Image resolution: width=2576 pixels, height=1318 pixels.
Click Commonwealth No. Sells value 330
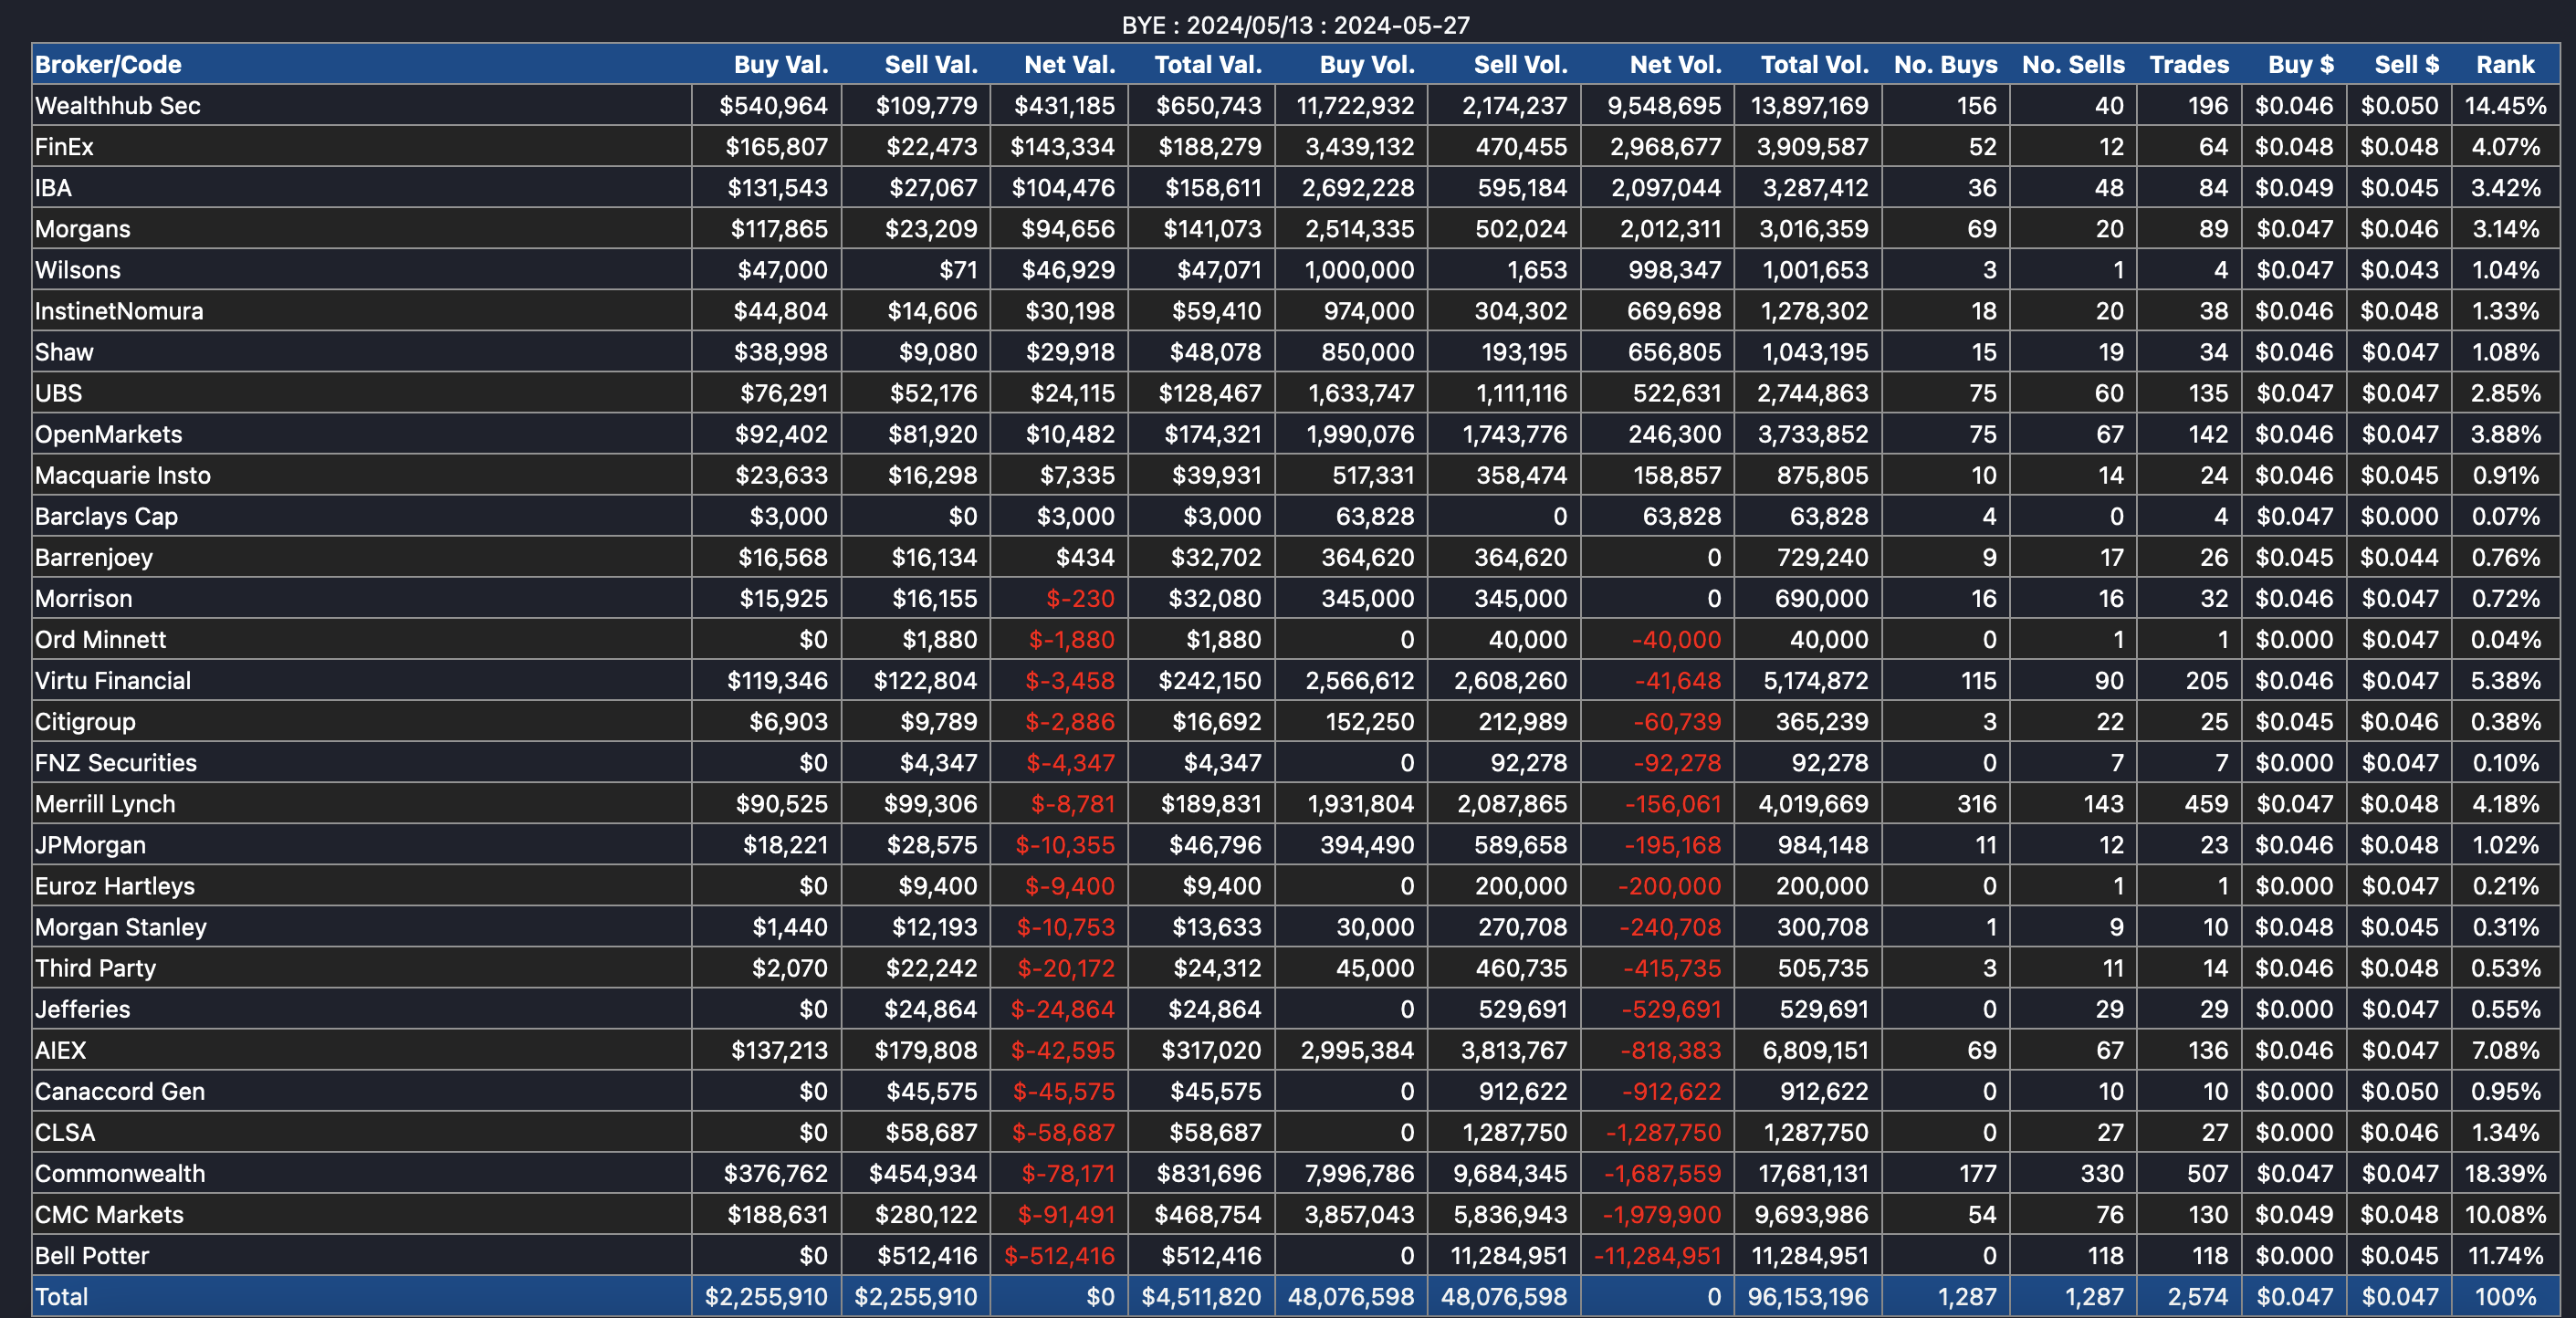point(2102,1172)
